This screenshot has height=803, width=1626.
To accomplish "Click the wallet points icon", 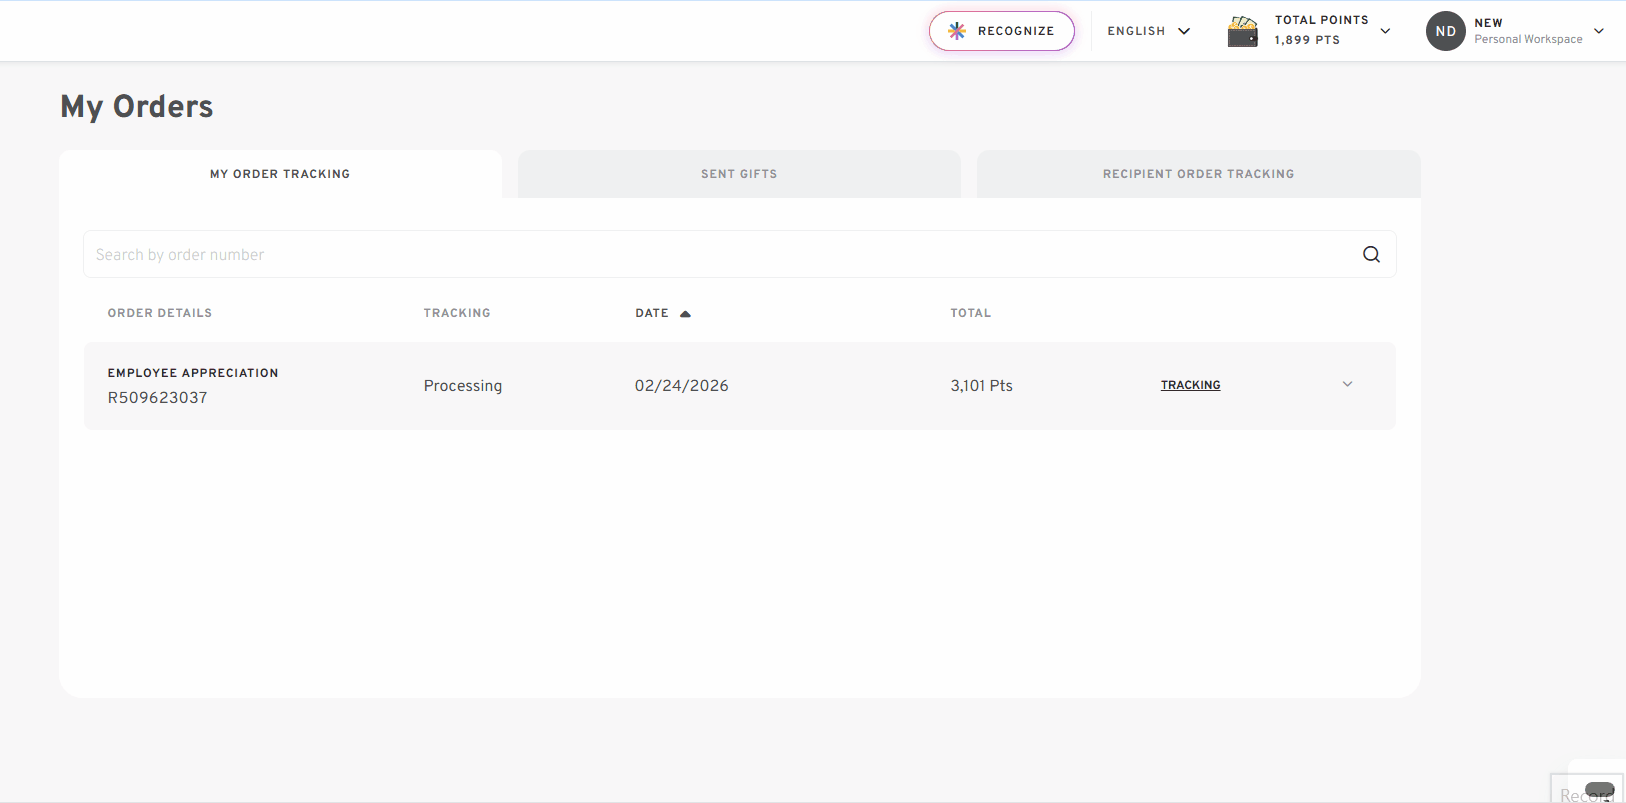I will pos(1242,31).
